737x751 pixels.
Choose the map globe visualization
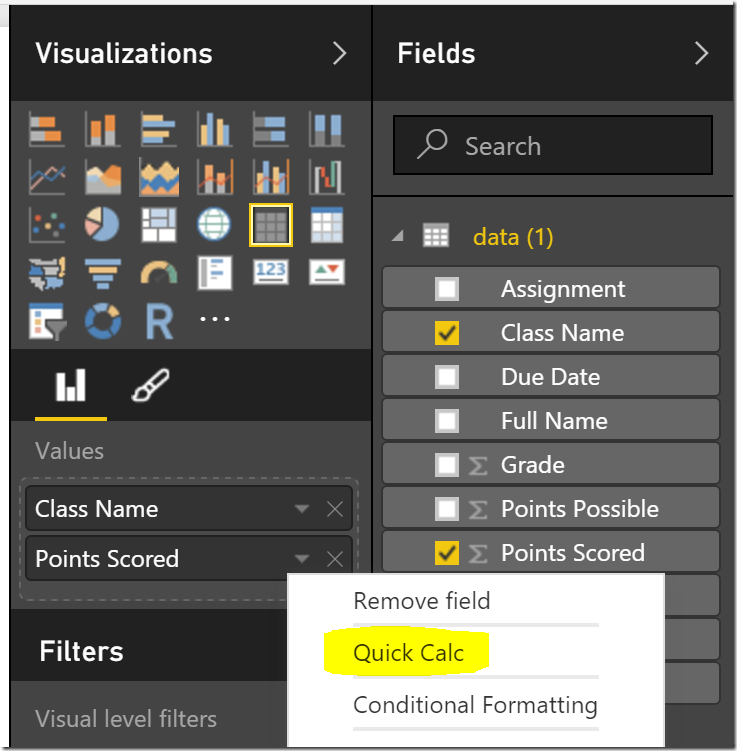pyautogui.click(x=214, y=225)
